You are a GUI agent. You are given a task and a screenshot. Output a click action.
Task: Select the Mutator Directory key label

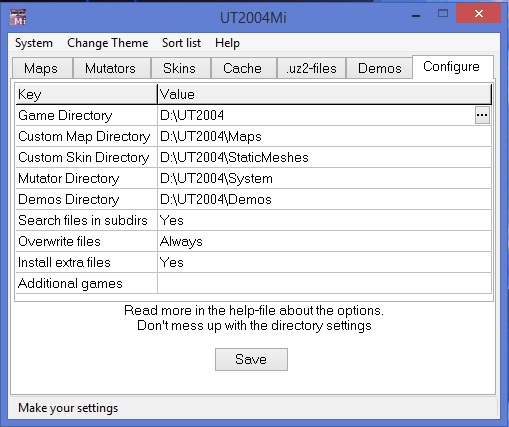click(x=86, y=178)
